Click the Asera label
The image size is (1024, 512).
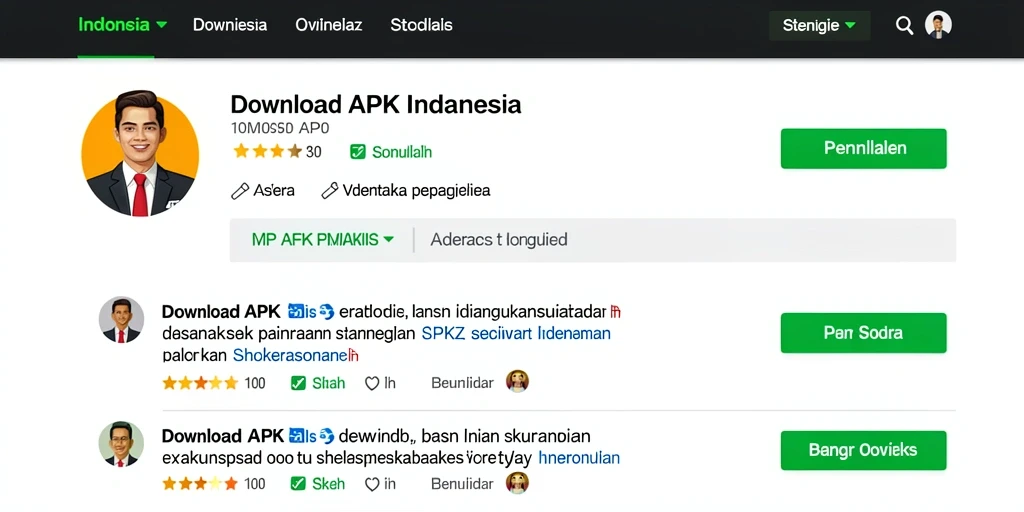tap(274, 191)
